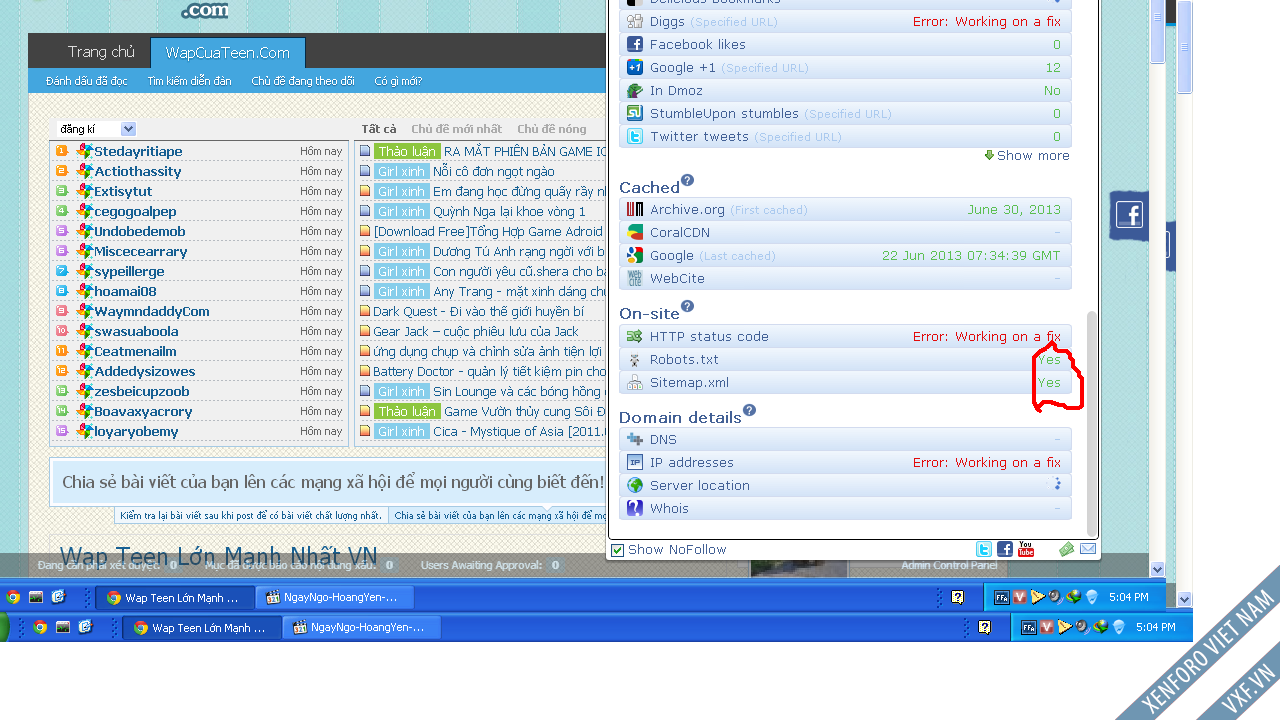
Task: Click the Server location globe icon
Action: point(634,485)
